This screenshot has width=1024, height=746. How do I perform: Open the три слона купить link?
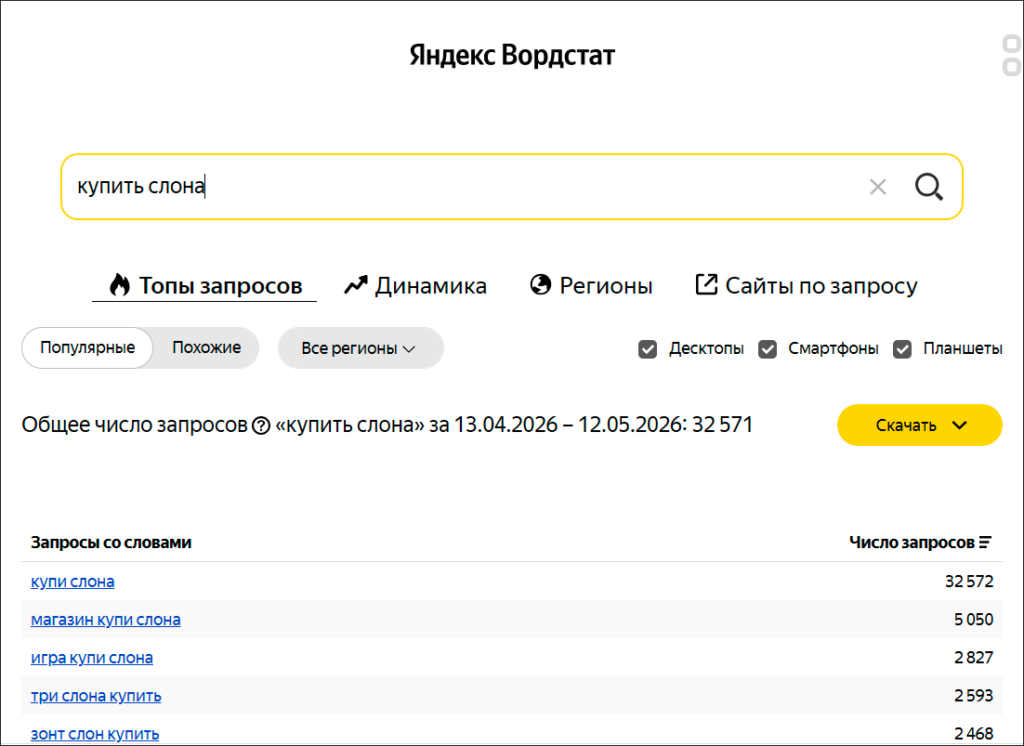(x=96, y=696)
